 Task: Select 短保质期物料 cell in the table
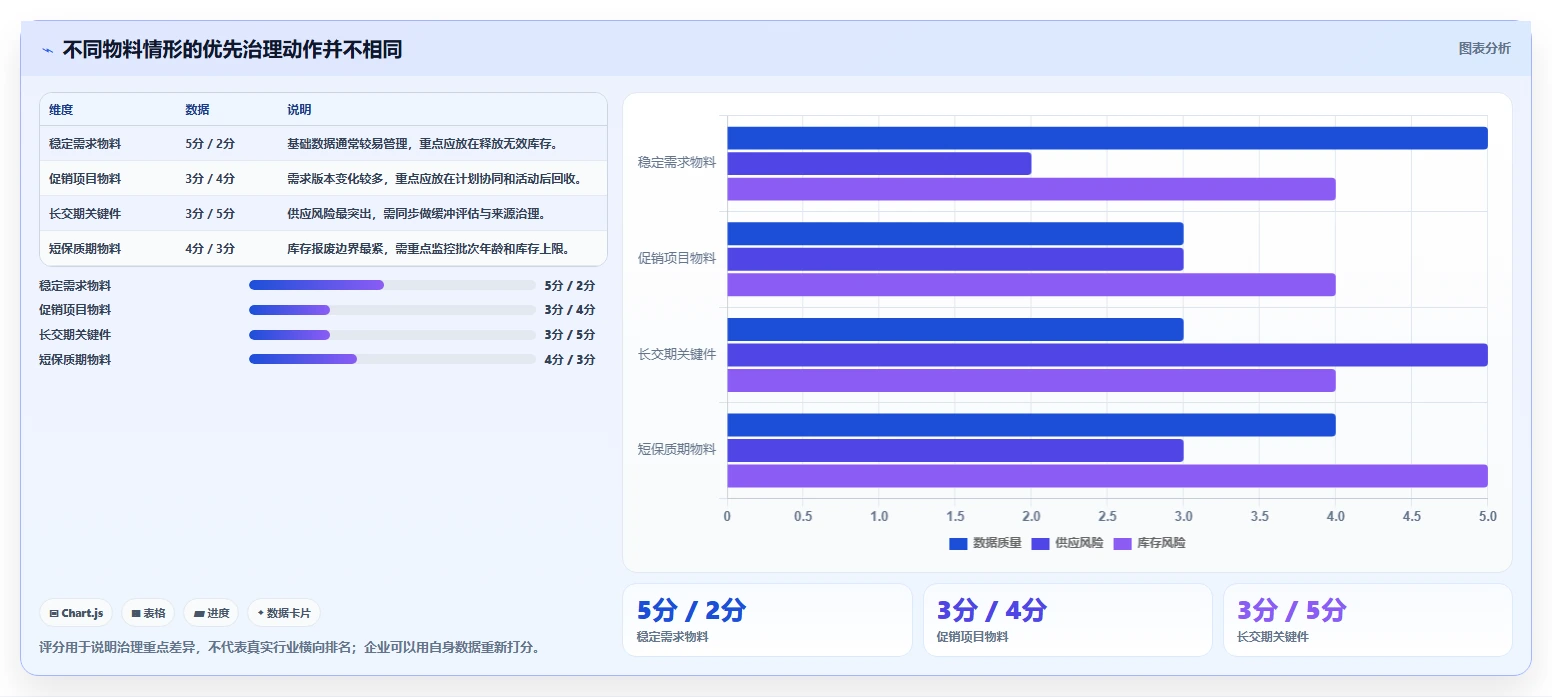point(85,249)
